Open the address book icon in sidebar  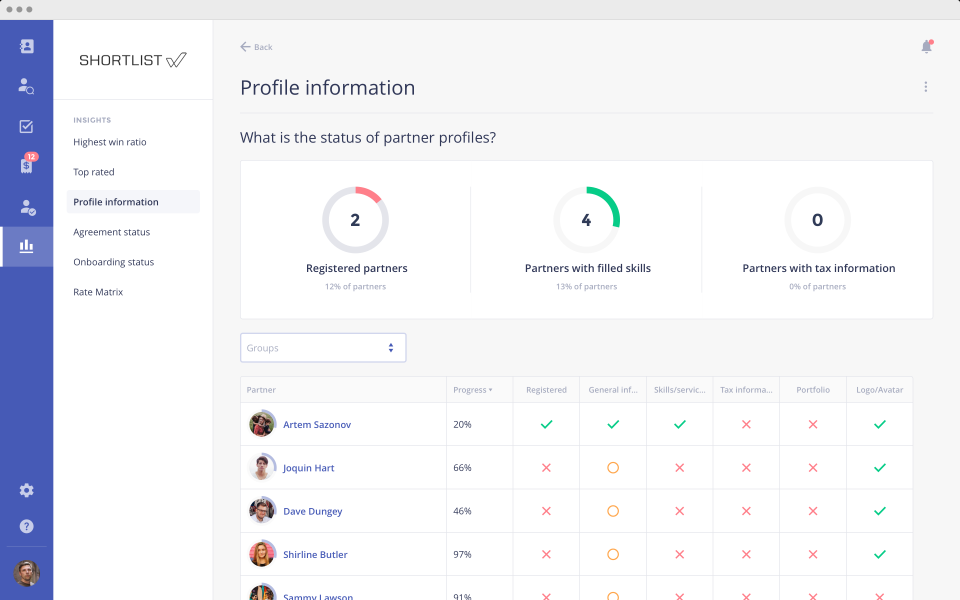tap(26, 46)
